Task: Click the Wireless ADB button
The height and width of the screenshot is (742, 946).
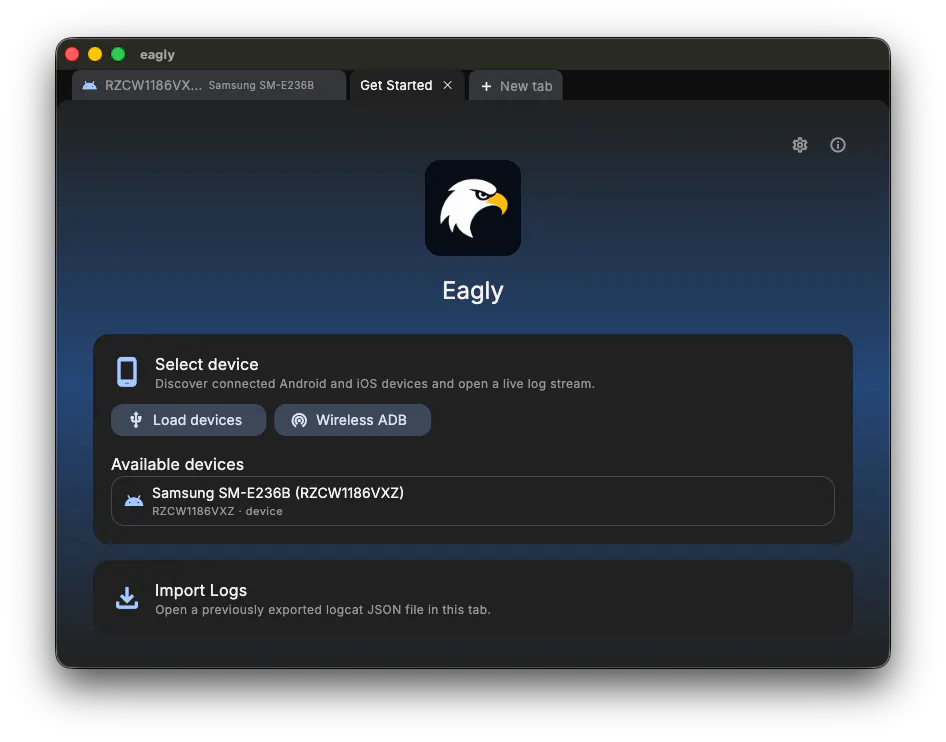Action: pos(352,420)
